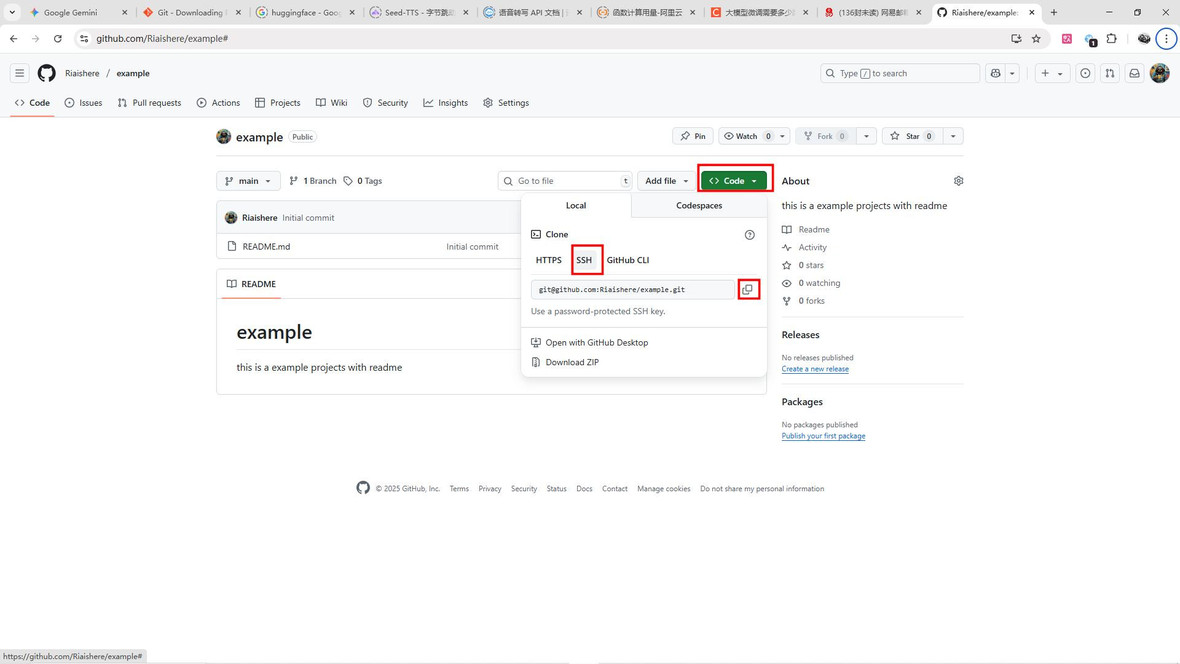Switch to the Git - Downloading browser tab

[x=190, y=12]
